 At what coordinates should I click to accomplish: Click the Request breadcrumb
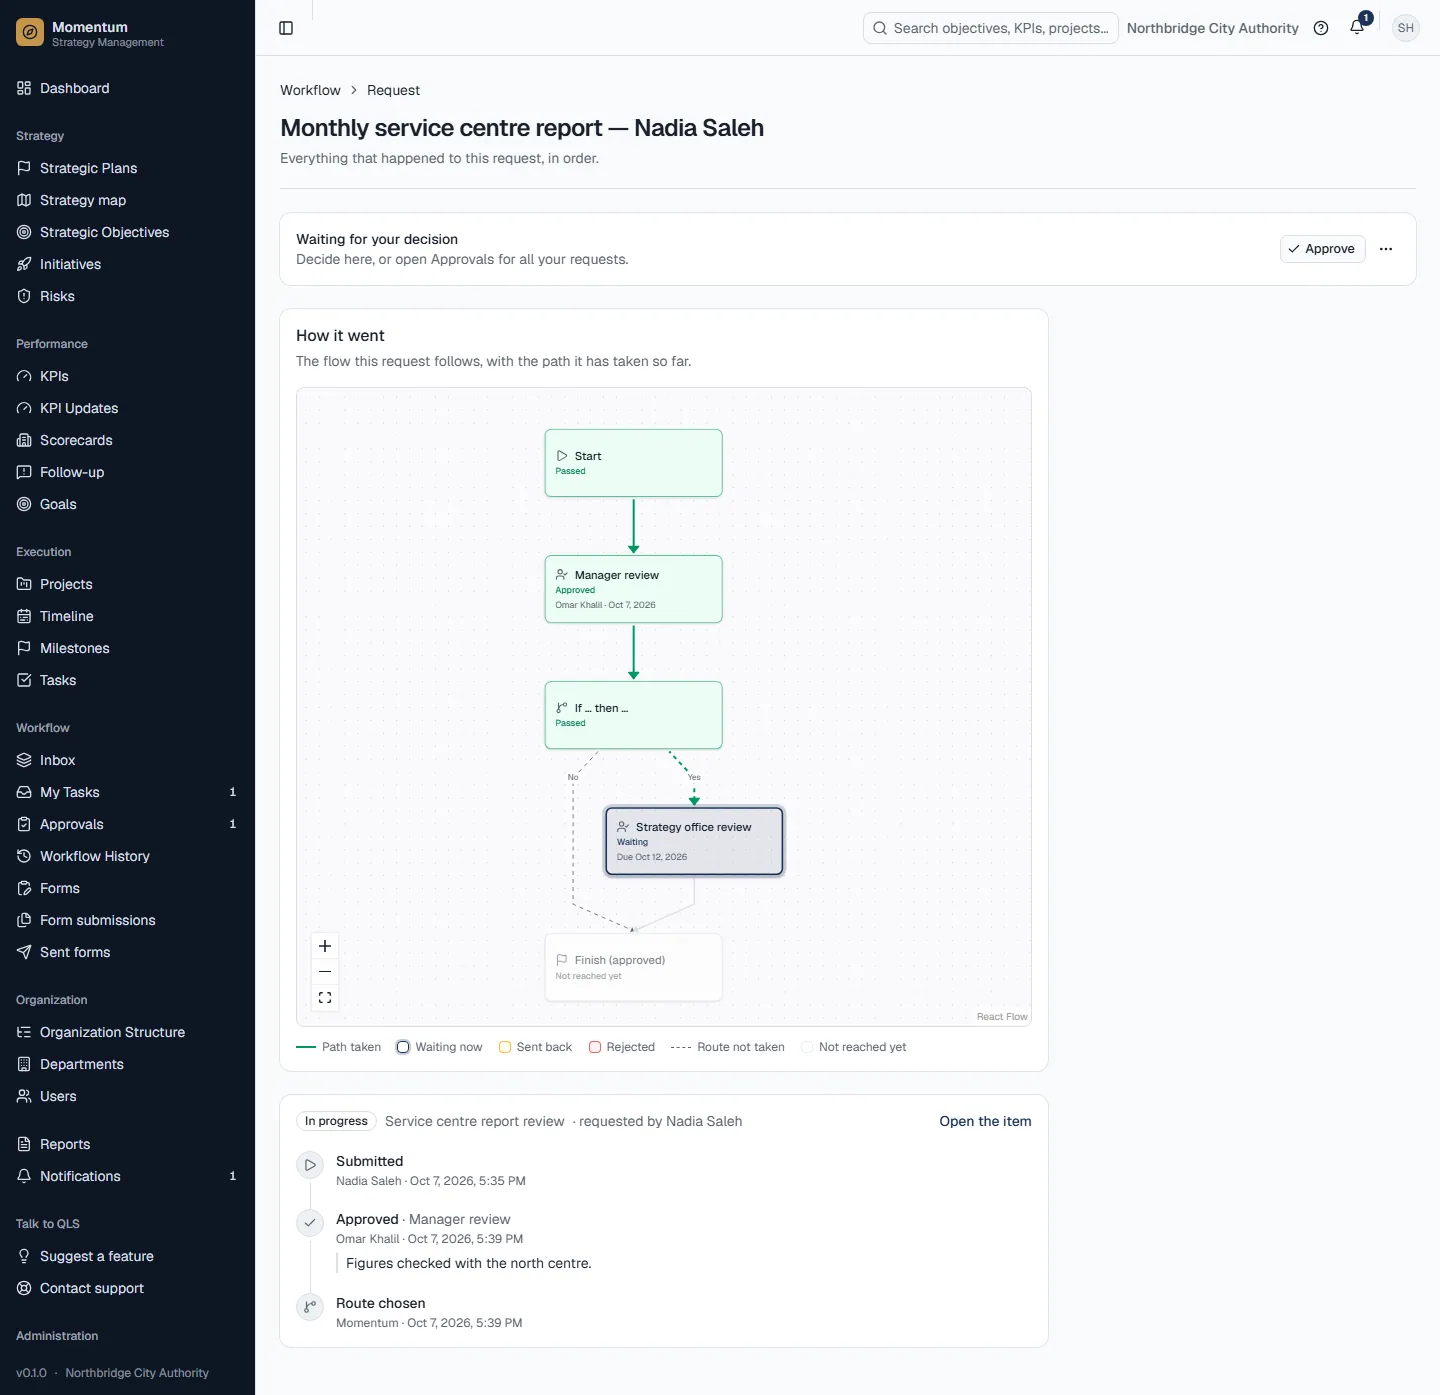(393, 90)
